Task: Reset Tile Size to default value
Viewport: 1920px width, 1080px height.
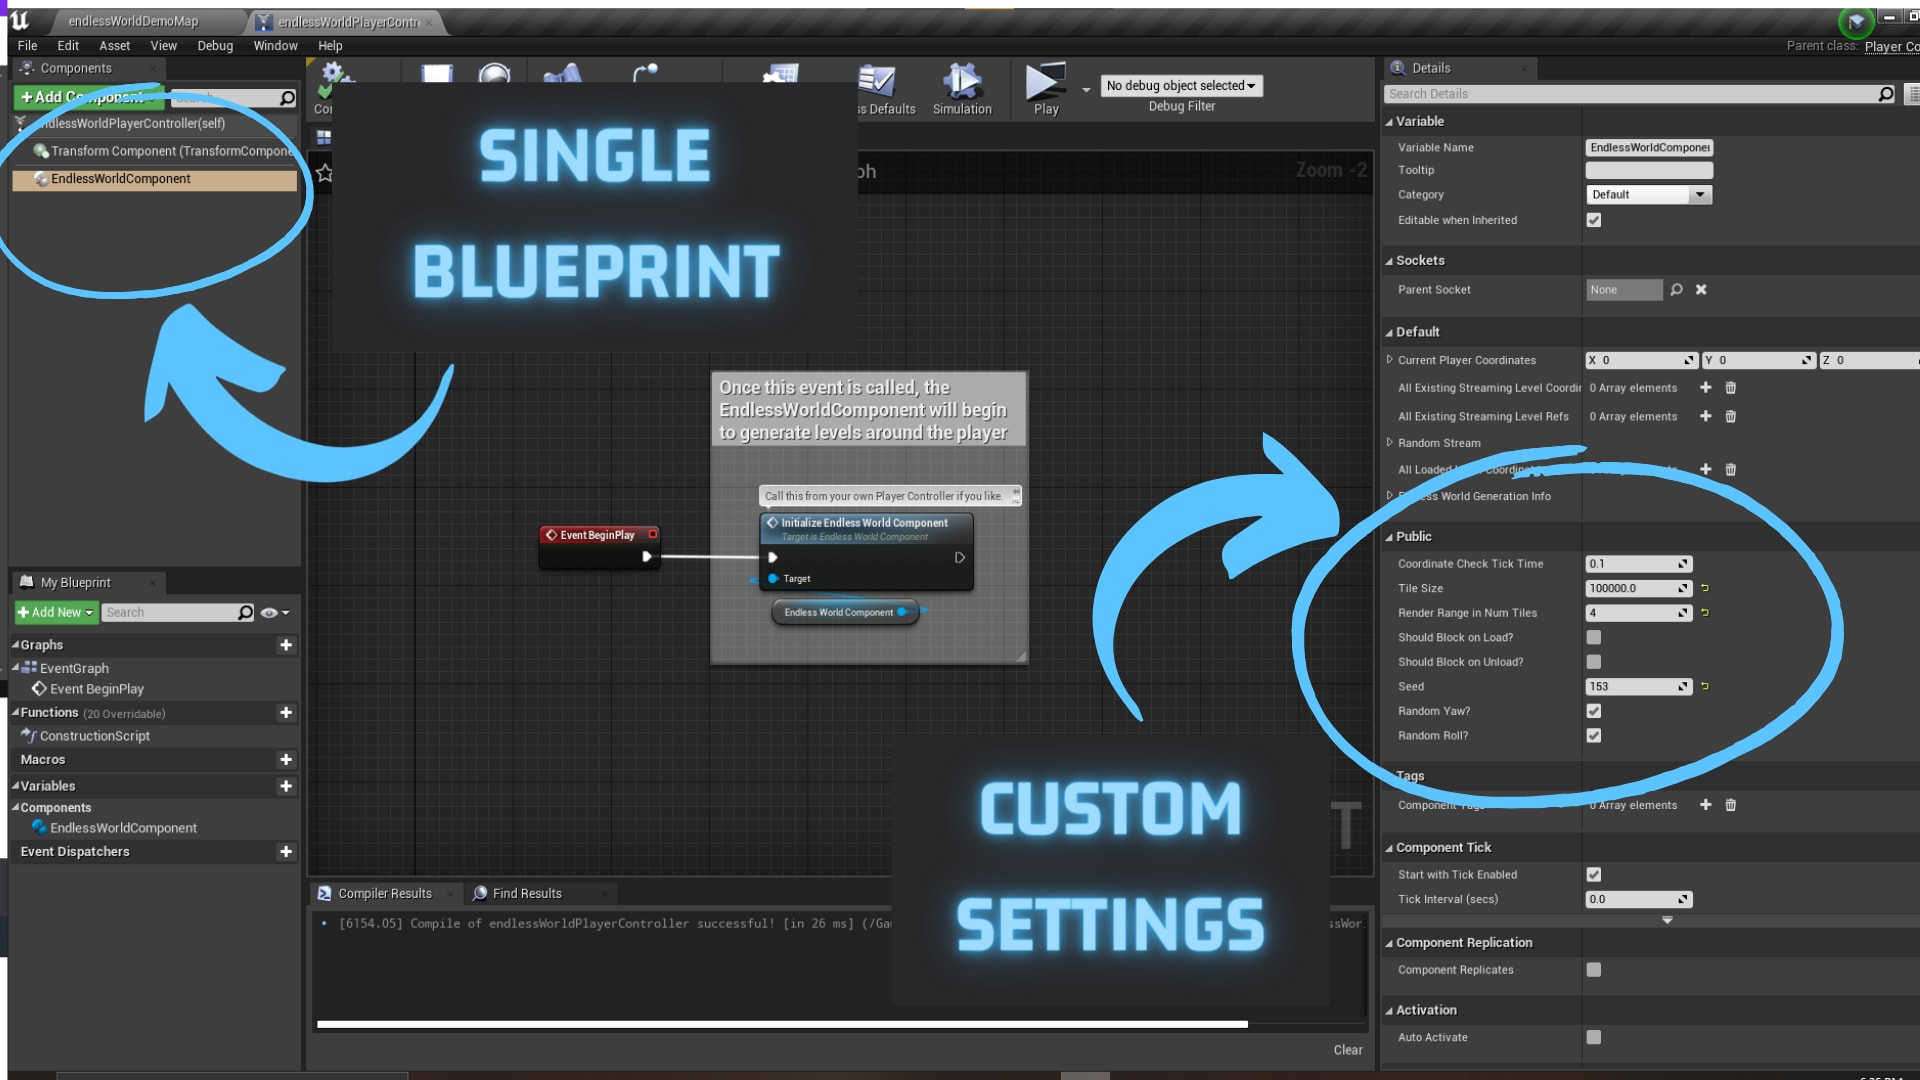Action: click(1706, 588)
